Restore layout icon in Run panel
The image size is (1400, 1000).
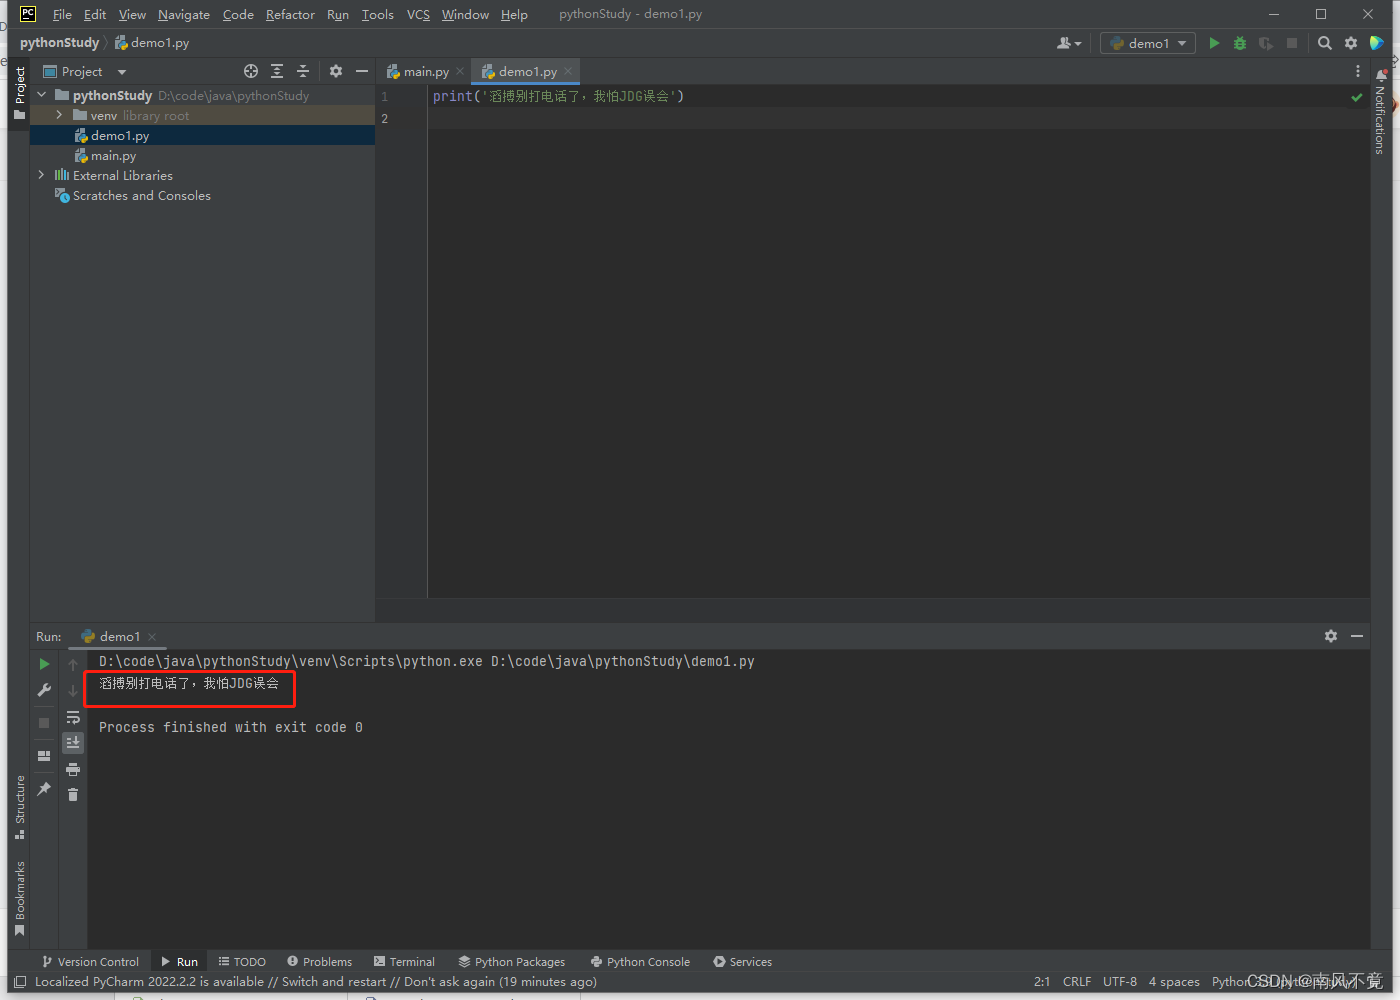coord(44,756)
